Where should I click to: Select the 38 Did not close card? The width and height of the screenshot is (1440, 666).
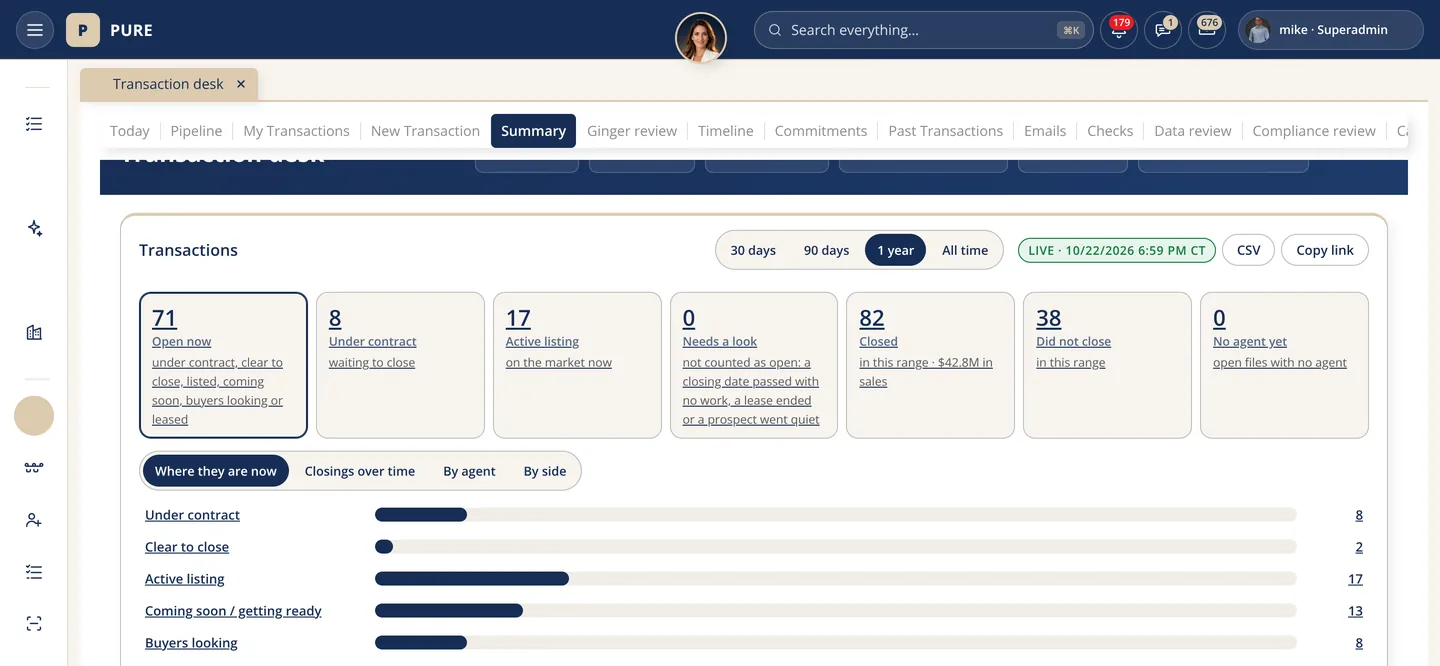tap(1107, 365)
